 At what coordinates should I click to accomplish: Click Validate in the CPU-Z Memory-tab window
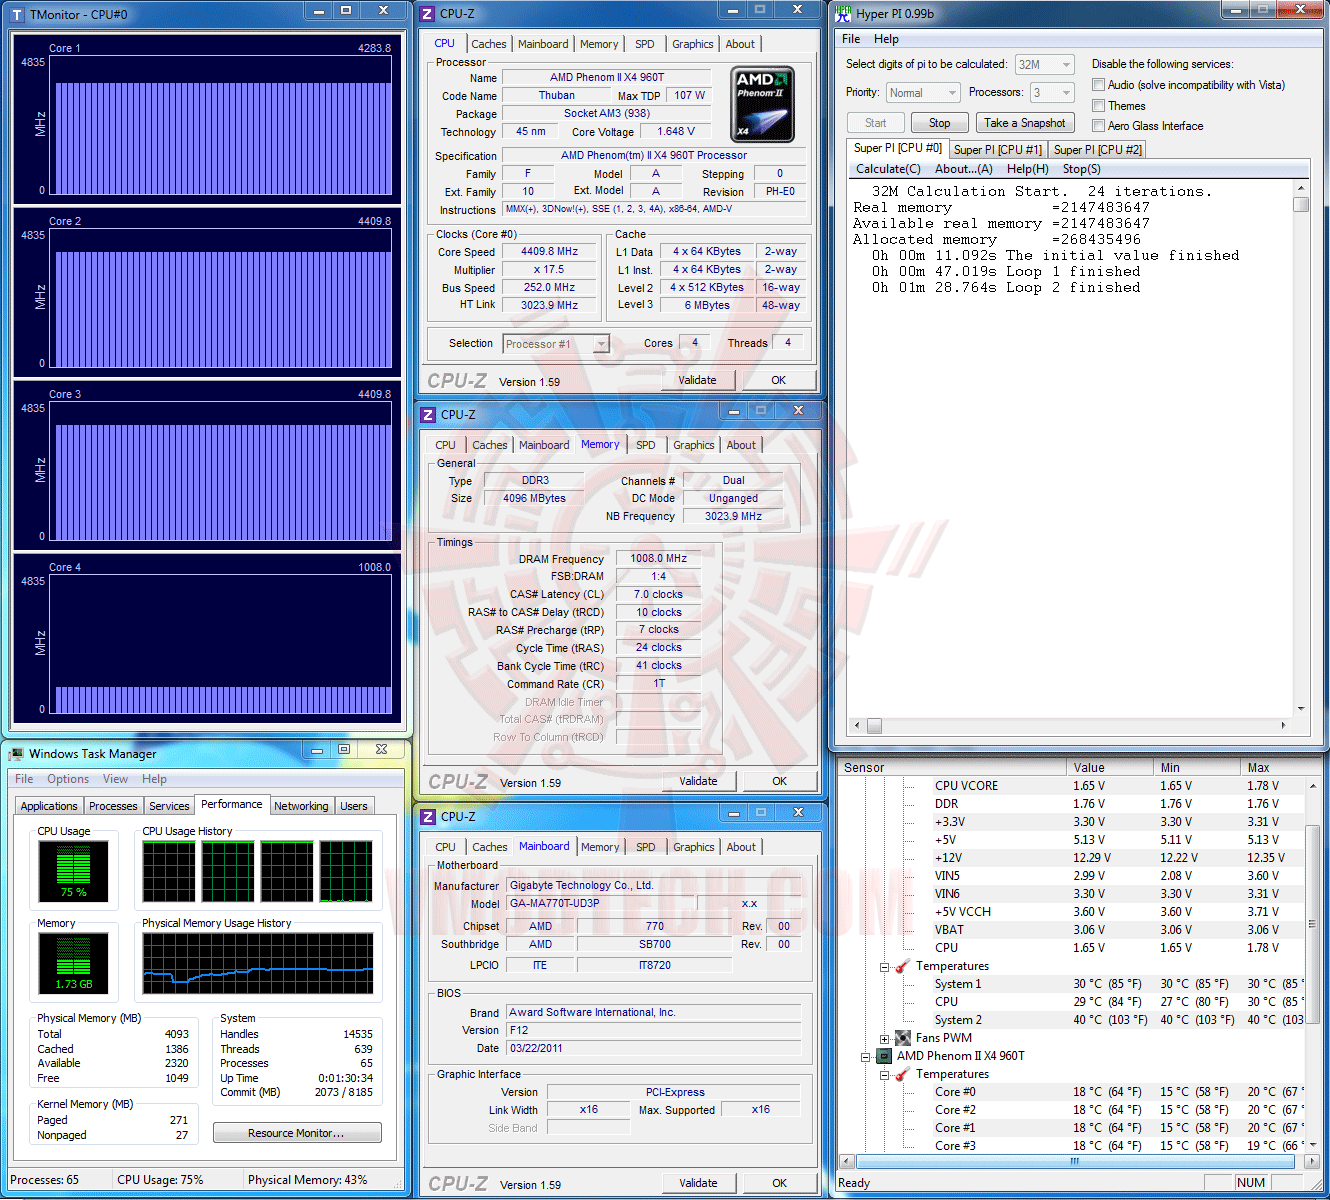(698, 781)
